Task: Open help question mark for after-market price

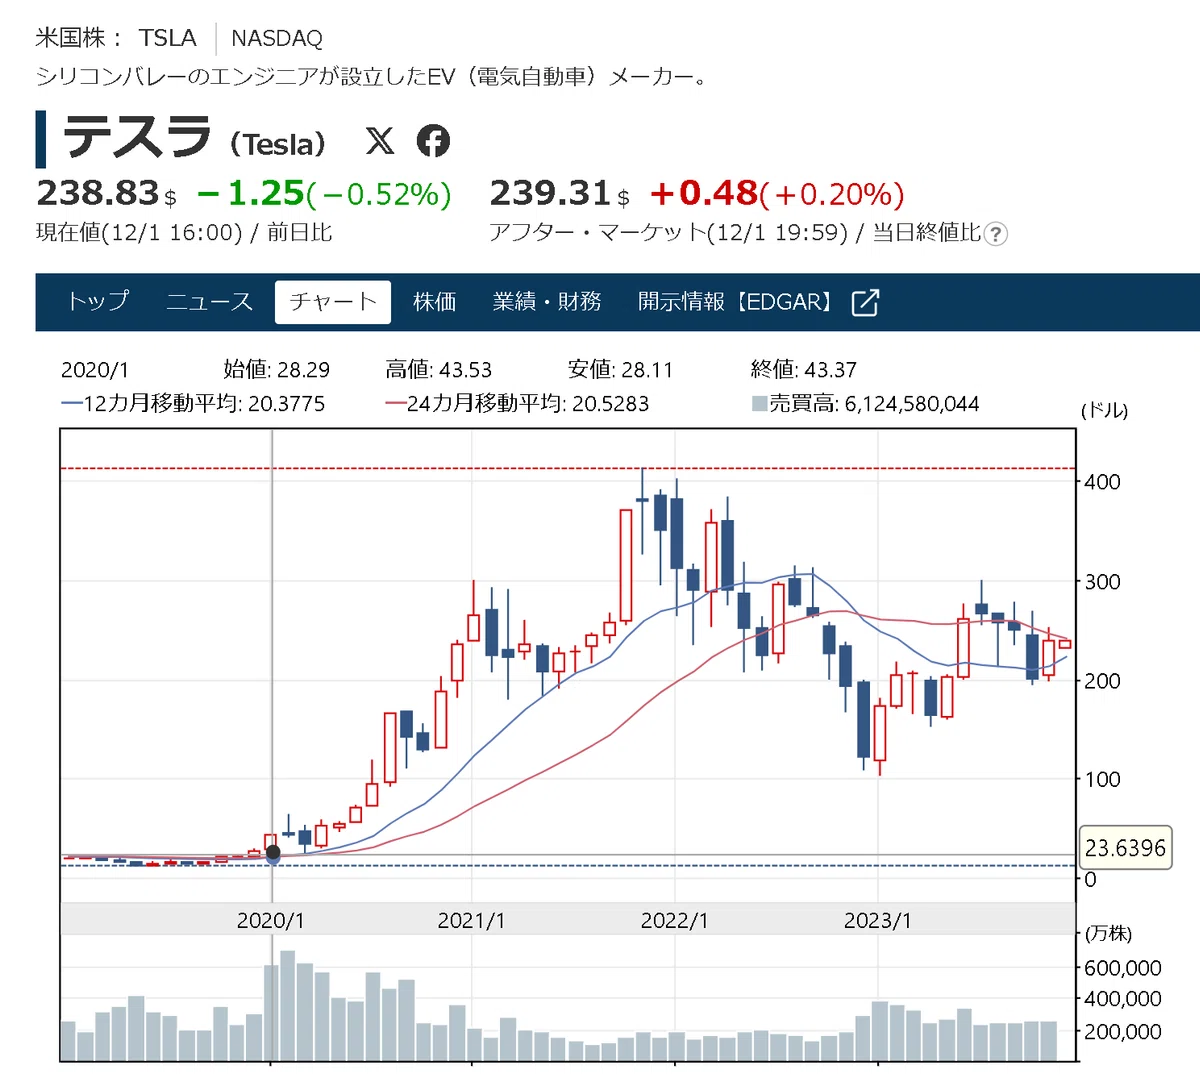Action: tap(995, 234)
